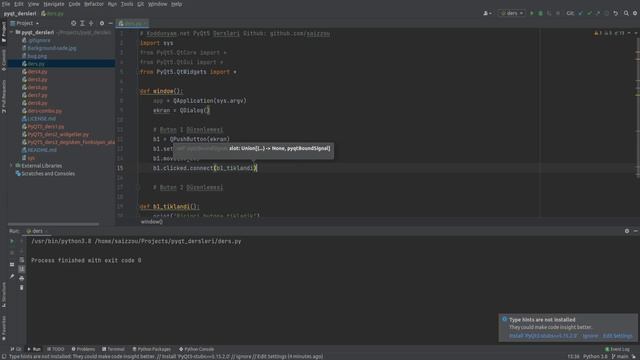640x360 pixels.
Task: Click the locate opened file icon
Action: coord(73,23)
